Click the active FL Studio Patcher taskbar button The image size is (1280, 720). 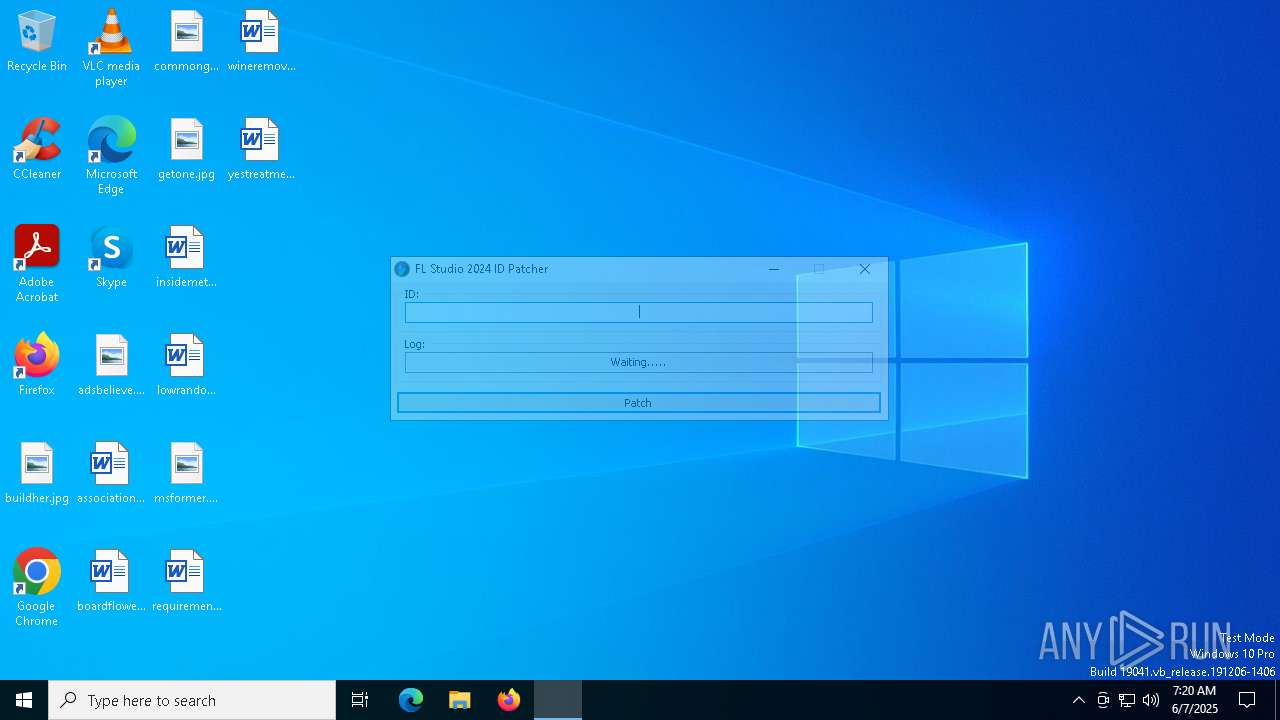[558, 700]
